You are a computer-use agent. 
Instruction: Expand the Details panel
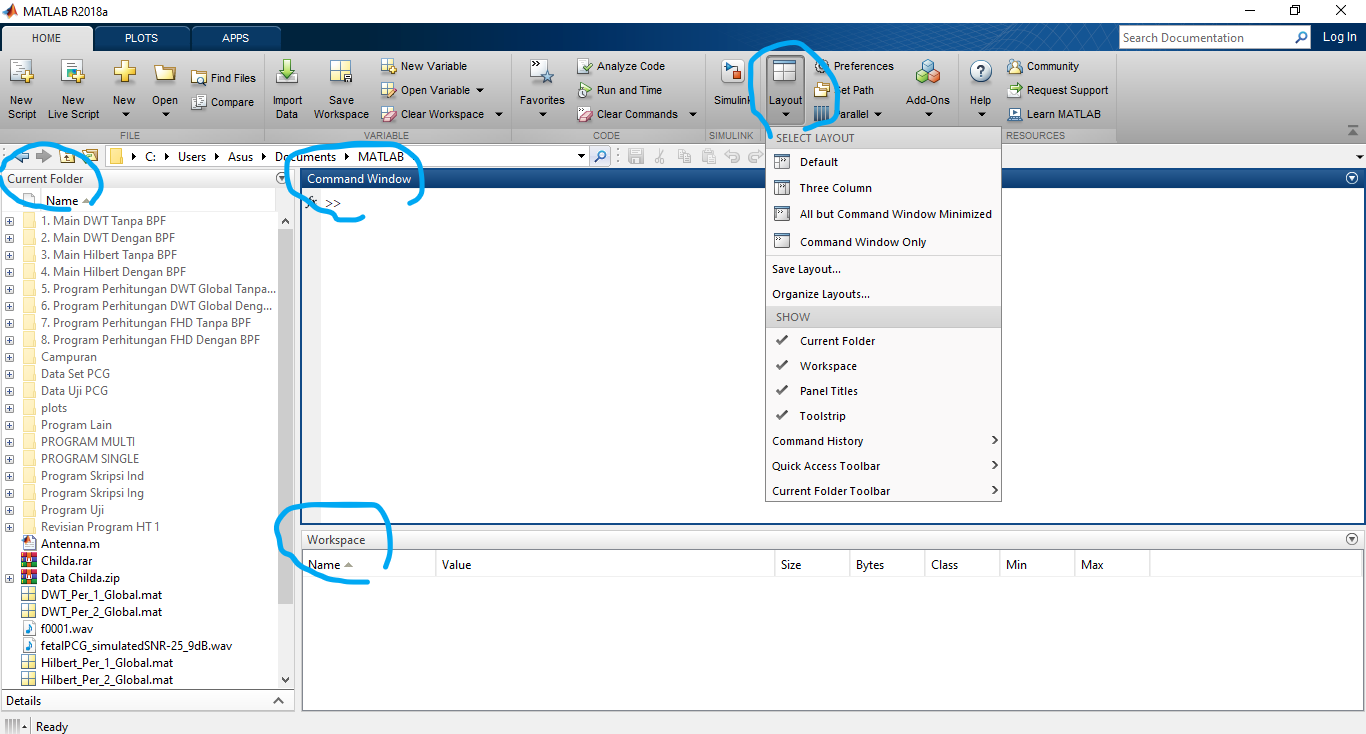click(279, 701)
